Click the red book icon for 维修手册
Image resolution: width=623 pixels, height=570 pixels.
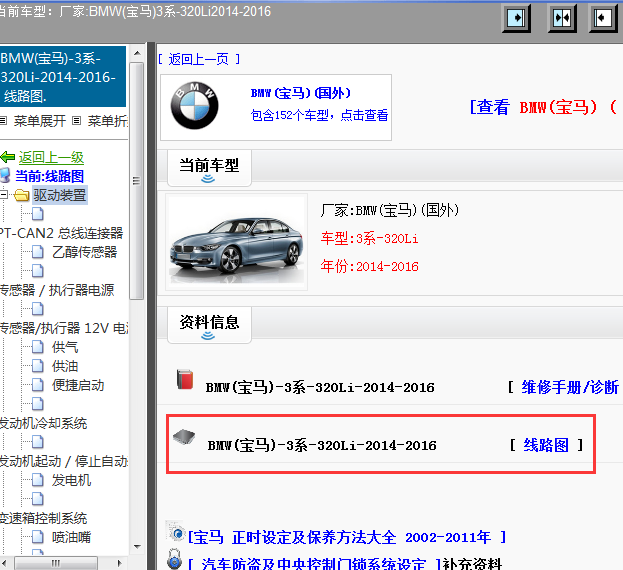(185, 379)
